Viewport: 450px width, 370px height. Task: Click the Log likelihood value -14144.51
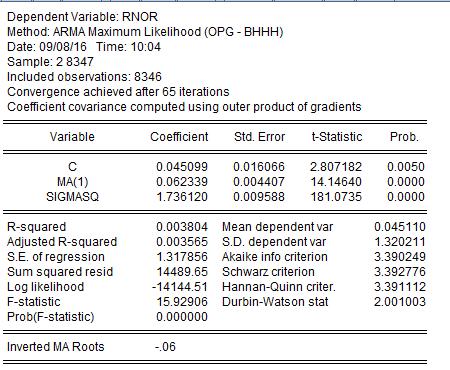pos(180,287)
